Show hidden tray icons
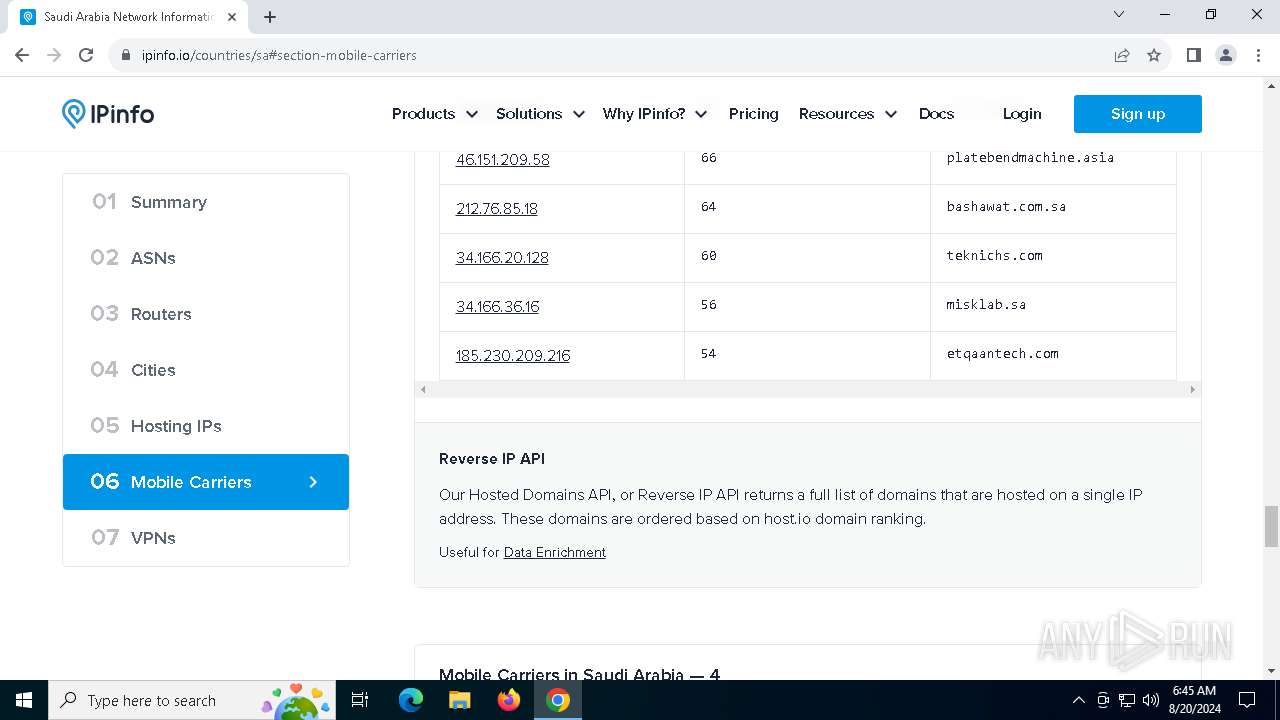Viewport: 1280px width, 720px height. pyautogui.click(x=1078, y=700)
